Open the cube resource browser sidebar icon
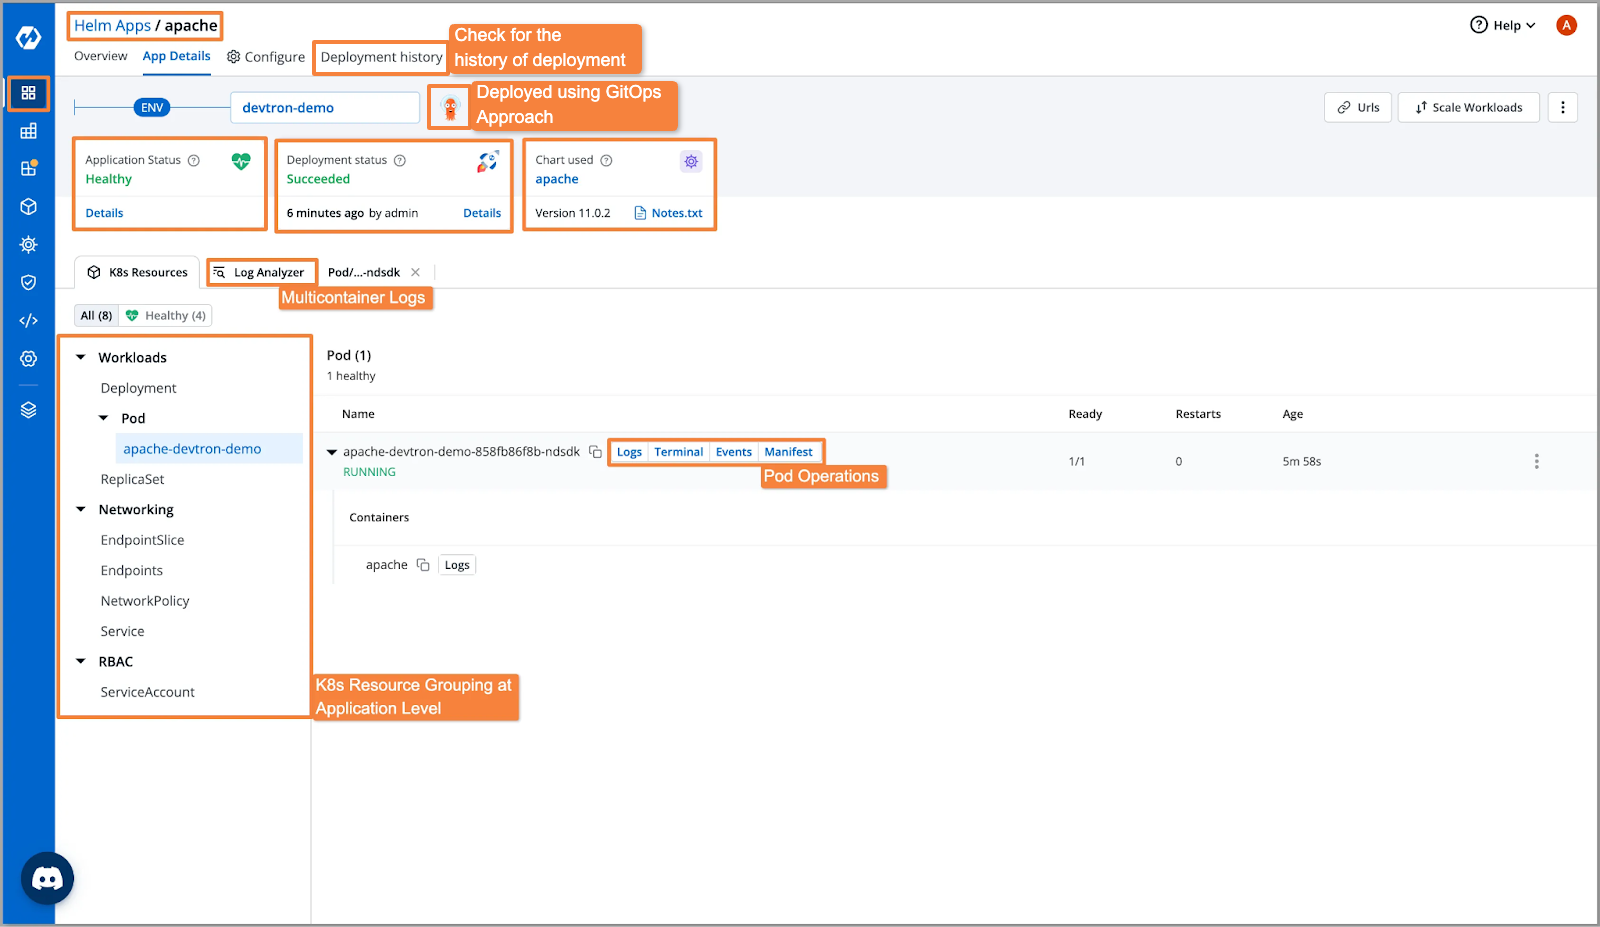Image resolution: width=1600 pixels, height=927 pixels. tap(28, 206)
